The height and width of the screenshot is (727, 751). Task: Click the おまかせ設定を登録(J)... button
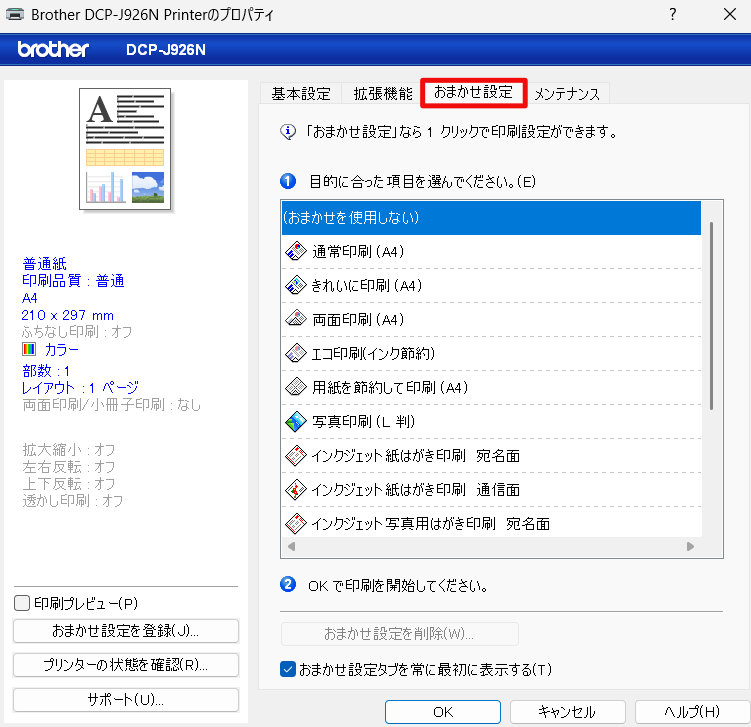[x=125, y=631]
